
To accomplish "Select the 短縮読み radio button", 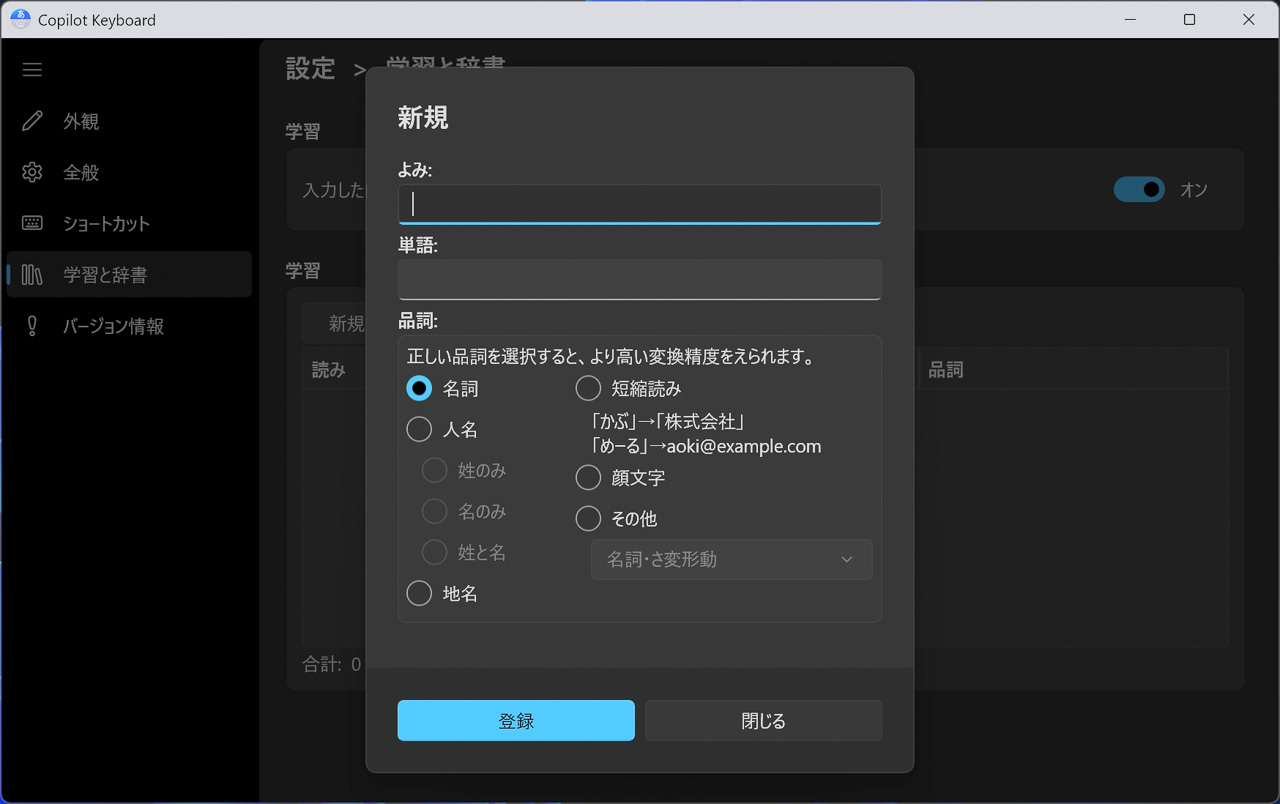I will 588,388.
